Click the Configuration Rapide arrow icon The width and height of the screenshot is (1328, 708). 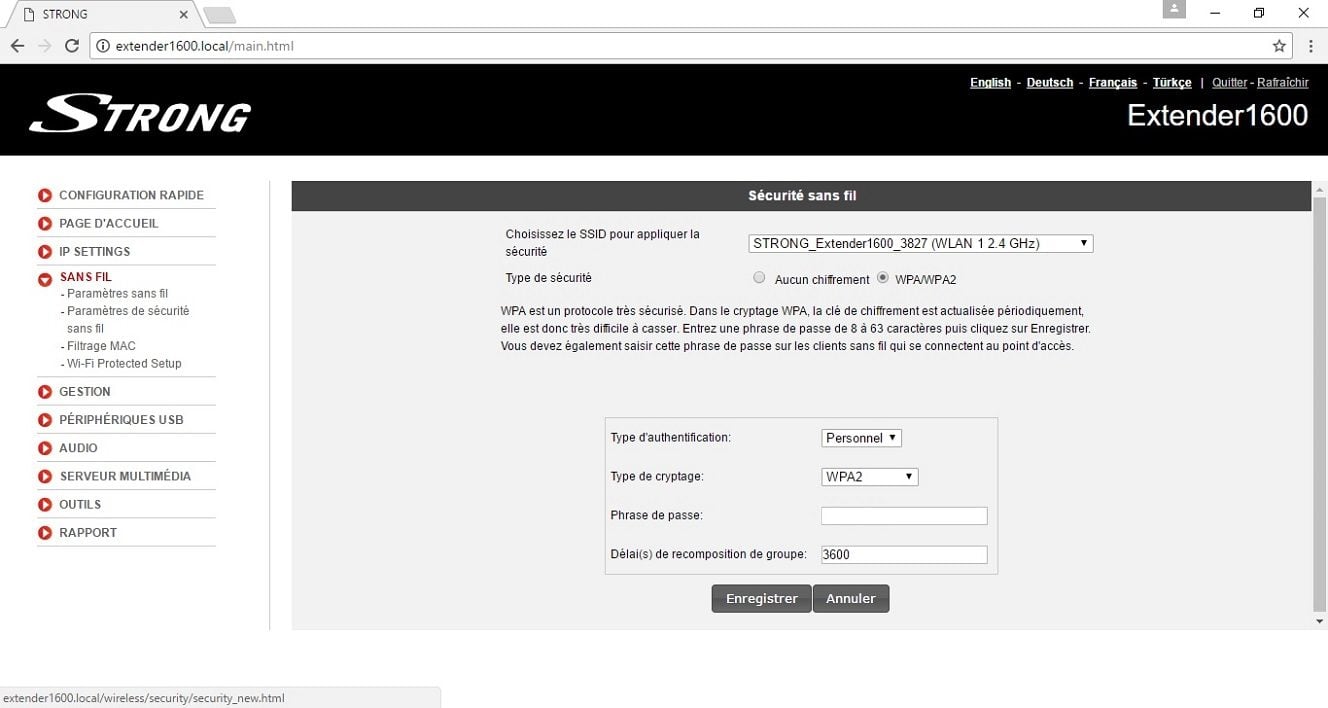click(x=45, y=196)
